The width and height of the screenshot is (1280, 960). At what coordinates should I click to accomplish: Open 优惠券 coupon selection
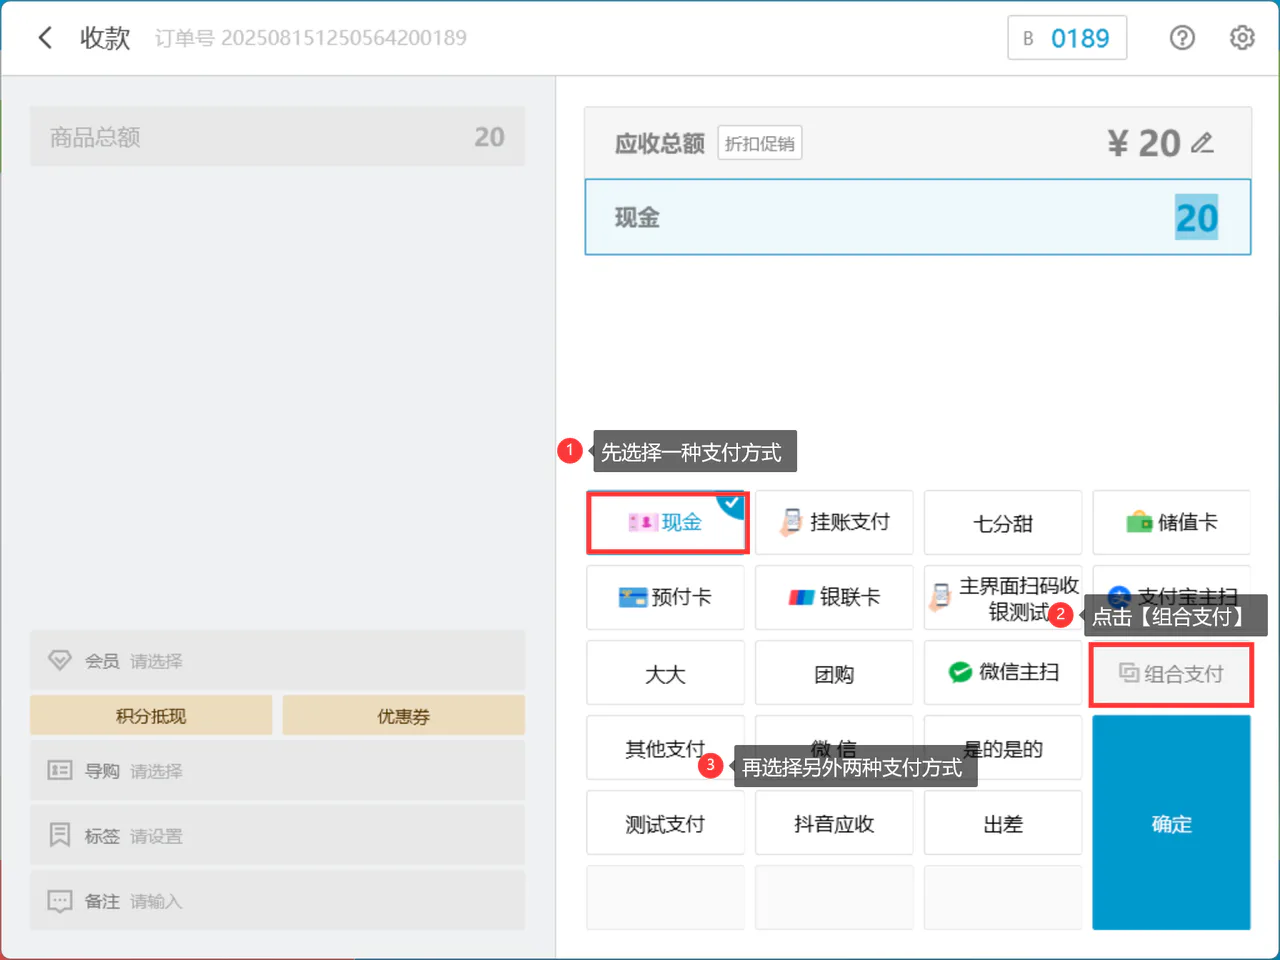404,716
